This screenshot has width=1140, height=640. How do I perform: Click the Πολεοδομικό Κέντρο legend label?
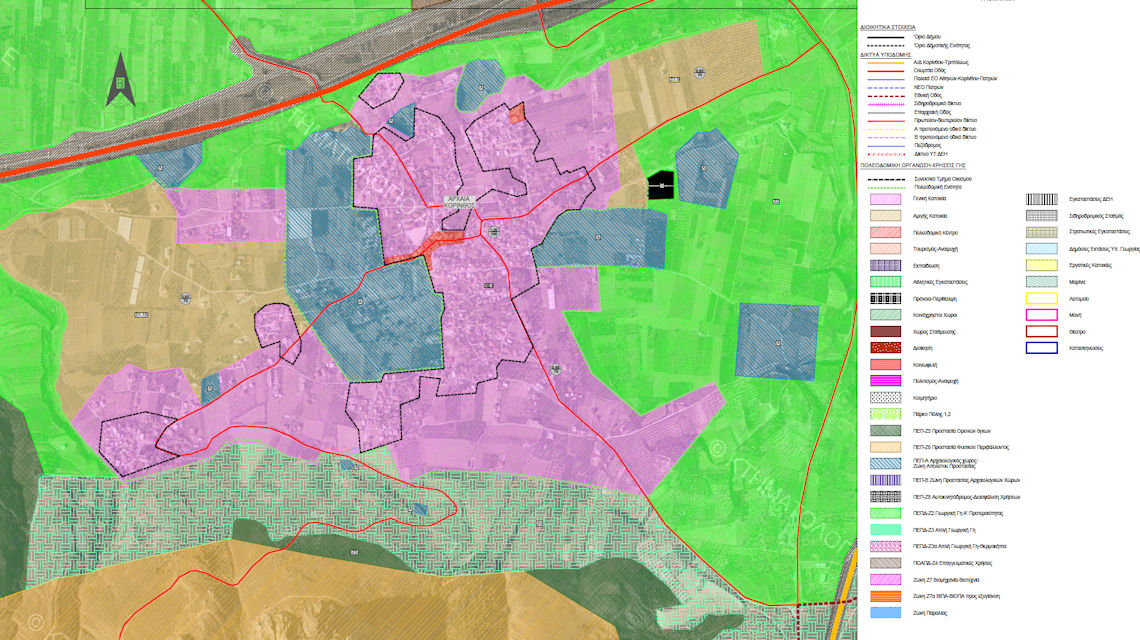click(x=935, y=233)
